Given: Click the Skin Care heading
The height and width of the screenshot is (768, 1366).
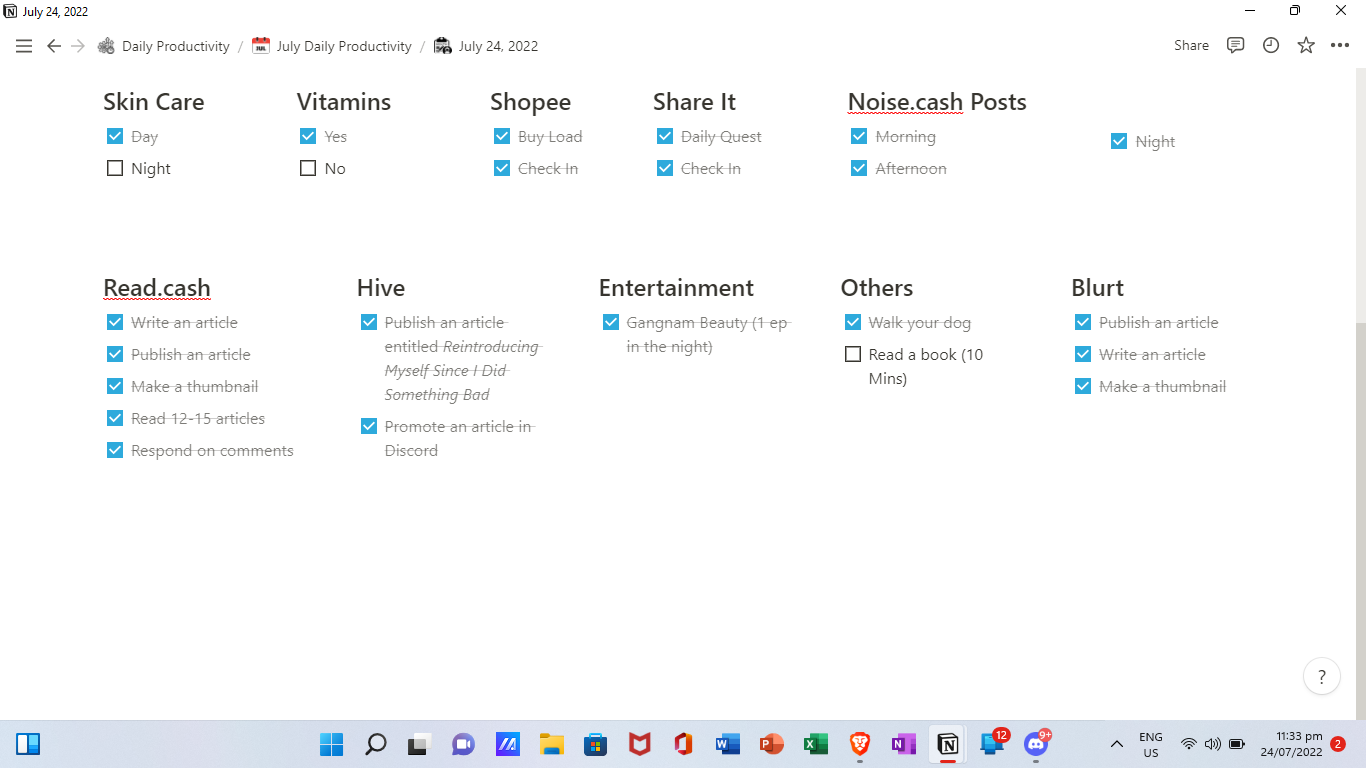Looking at the screenshot, I should click(154, 102).
